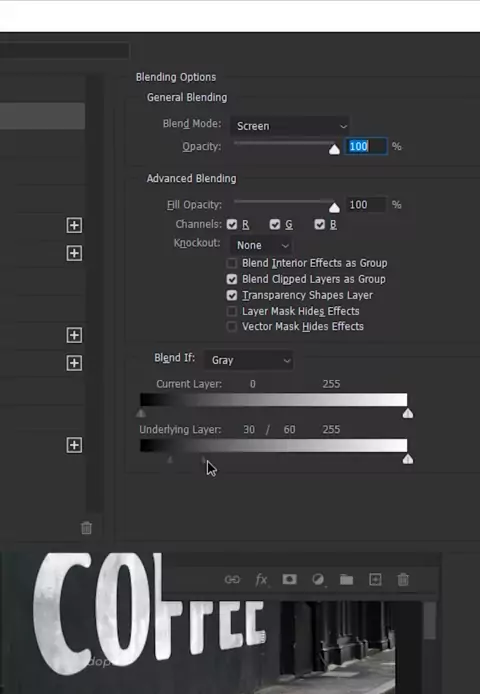The width and height of the screenshot is (480, 694).
Task: Click the topmost effect plus icon in styles list
Action: coord(74,225)
